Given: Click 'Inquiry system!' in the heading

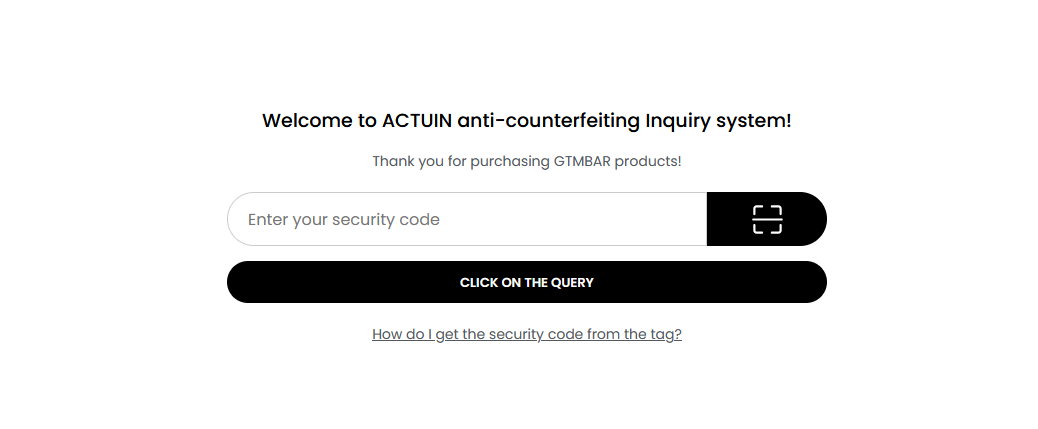Looking at the screenshot, I should (x=718, y=120).
